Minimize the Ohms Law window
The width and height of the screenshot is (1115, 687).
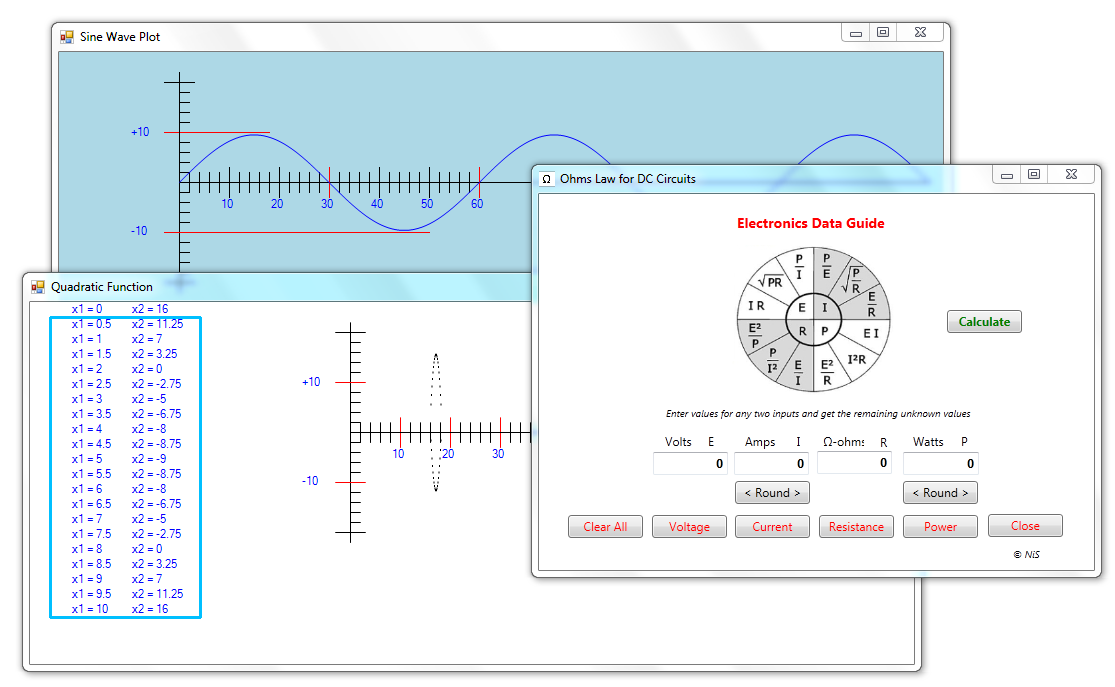click(1007, 175)
